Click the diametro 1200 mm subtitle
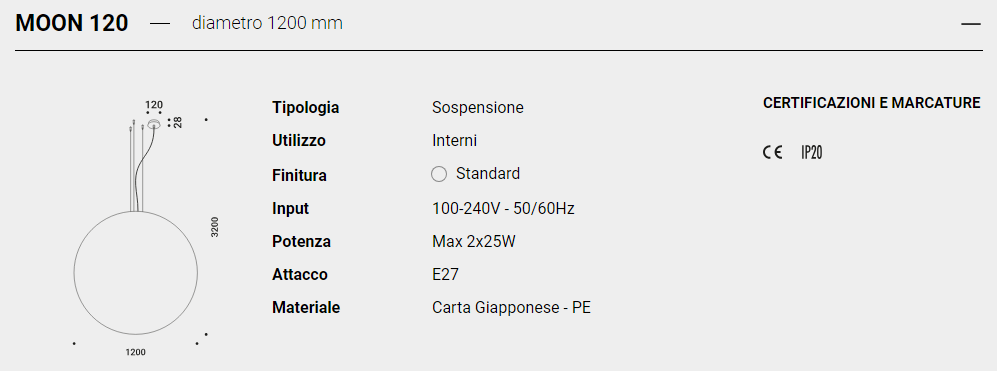997x371 pixels. pyautogui.click(x=267, y=24)
